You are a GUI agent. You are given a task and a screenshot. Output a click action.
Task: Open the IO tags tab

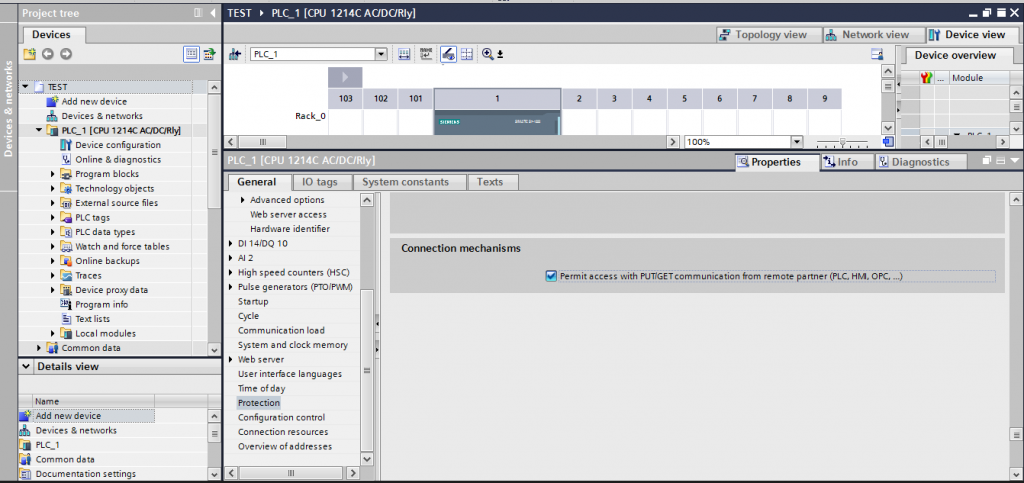pyautogui.click(x=319, y=182)
